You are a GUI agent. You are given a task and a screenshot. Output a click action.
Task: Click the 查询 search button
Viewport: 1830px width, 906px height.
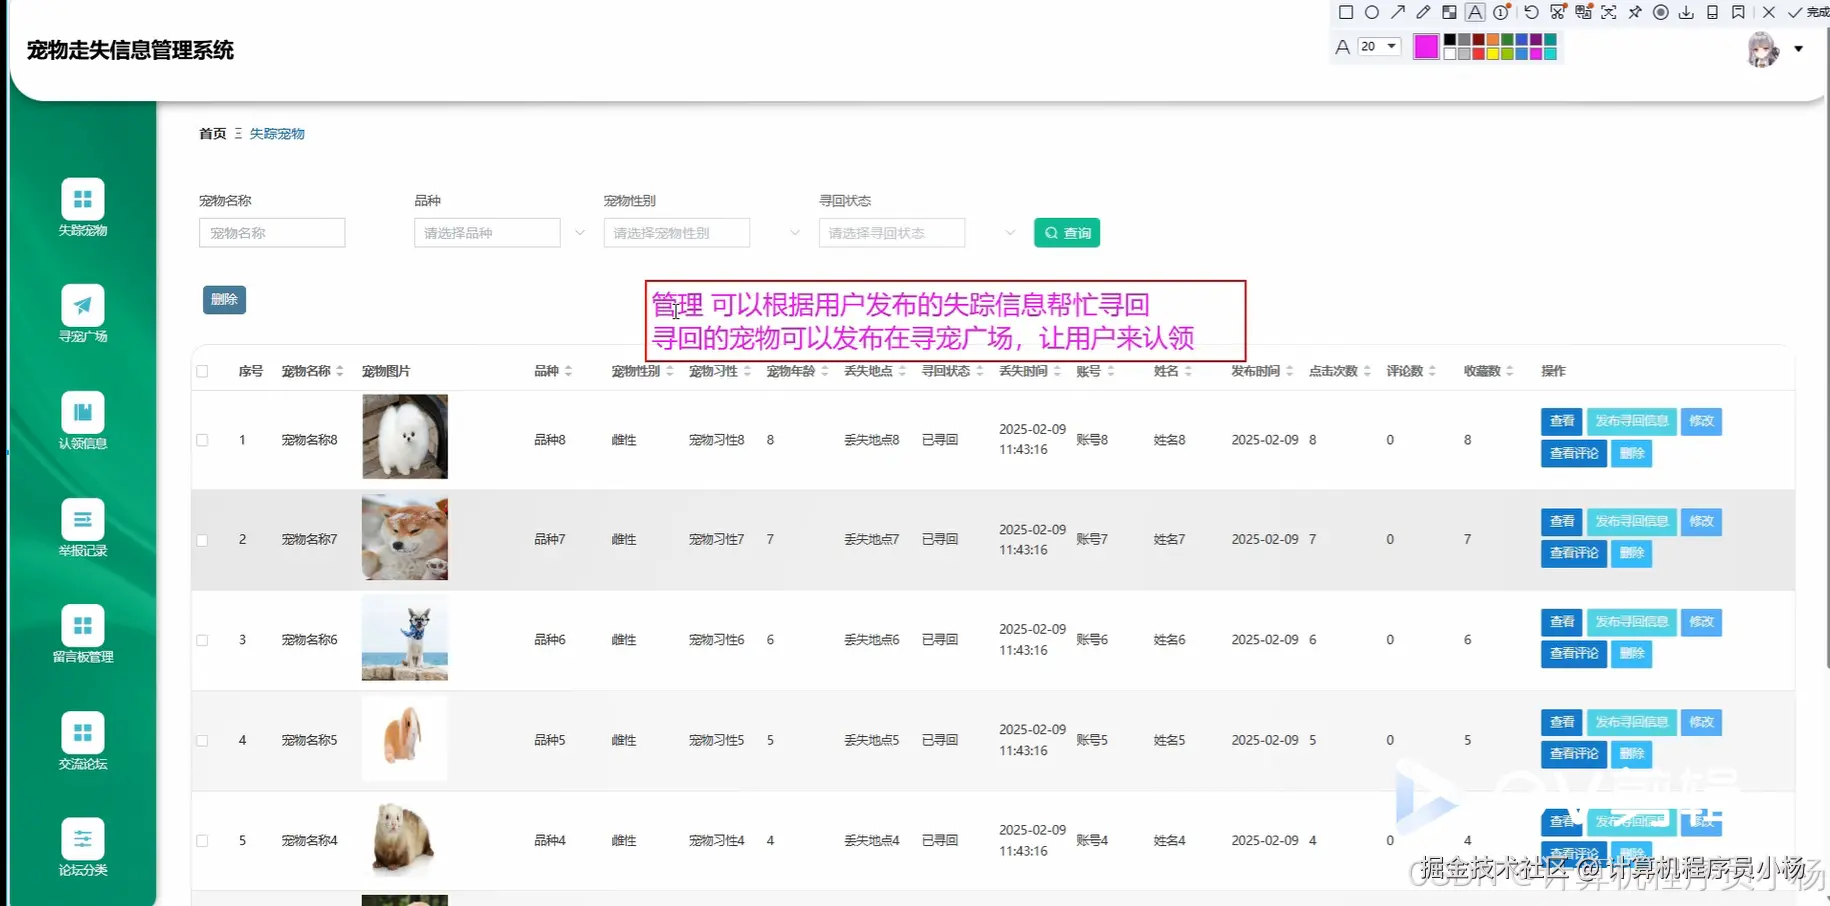click(x=1066, y=232)
